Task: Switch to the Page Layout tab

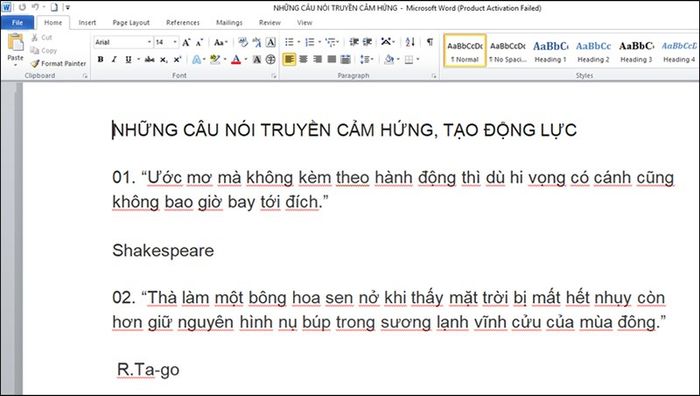Action: [x=131, y=23]
